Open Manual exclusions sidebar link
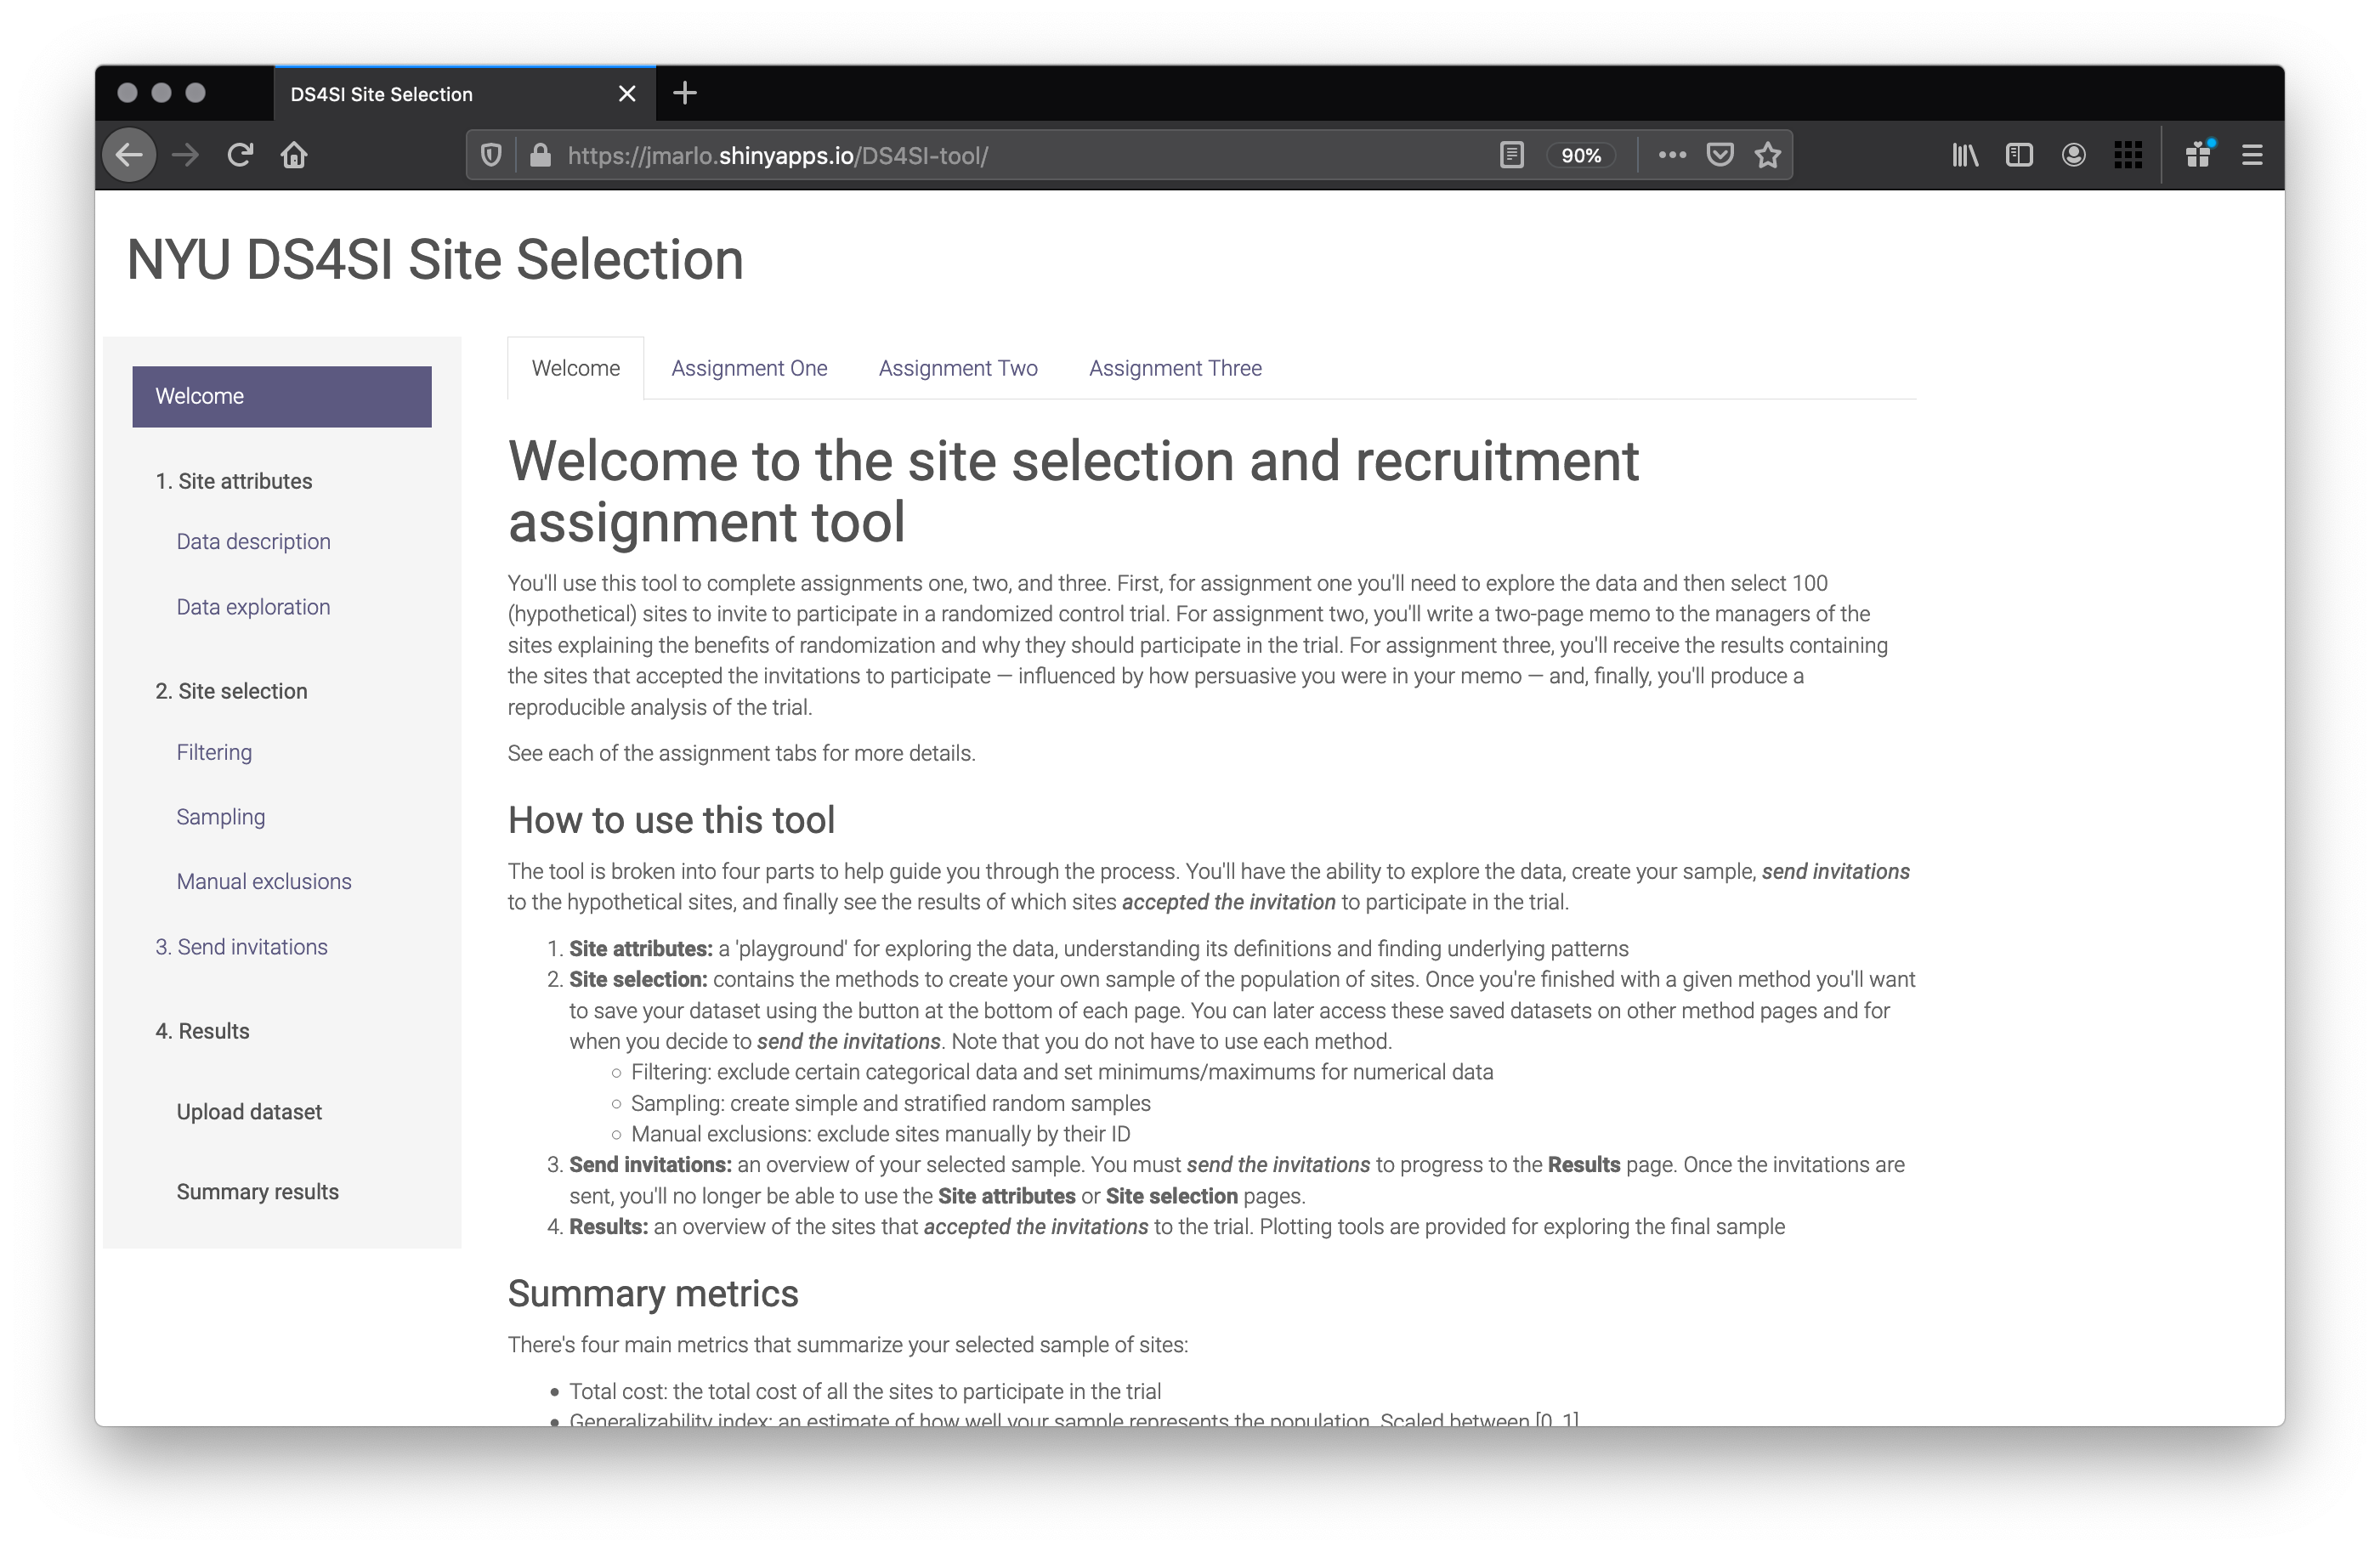The height and width of the screenshot is (1552, 2380). [x=264, y=881]
